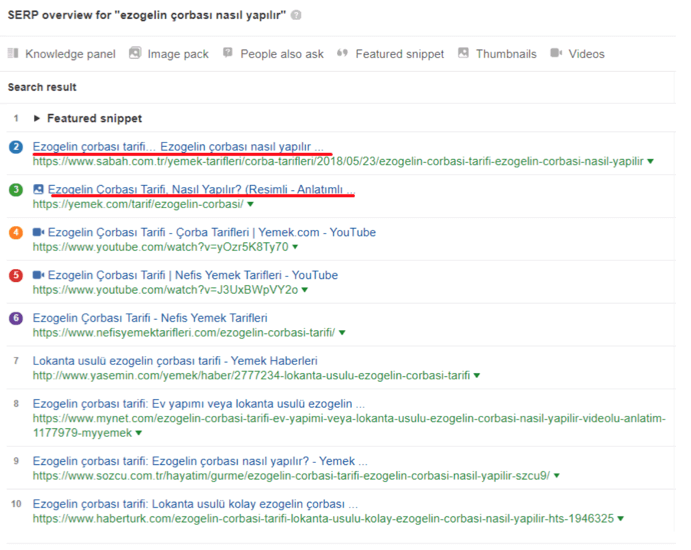Screen dimensions: 691x550
Task: Open dropdown arrow after sabah.com.tr URL
Action: click(x=651, y=161)
